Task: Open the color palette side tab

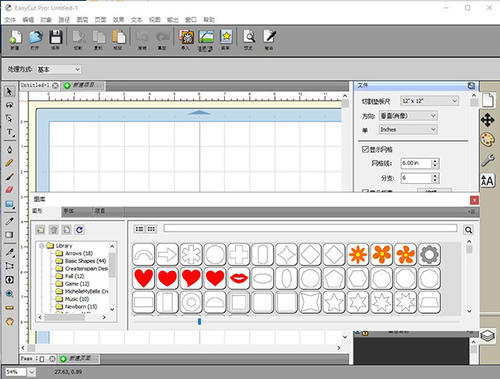Action: tap(488, 140)
